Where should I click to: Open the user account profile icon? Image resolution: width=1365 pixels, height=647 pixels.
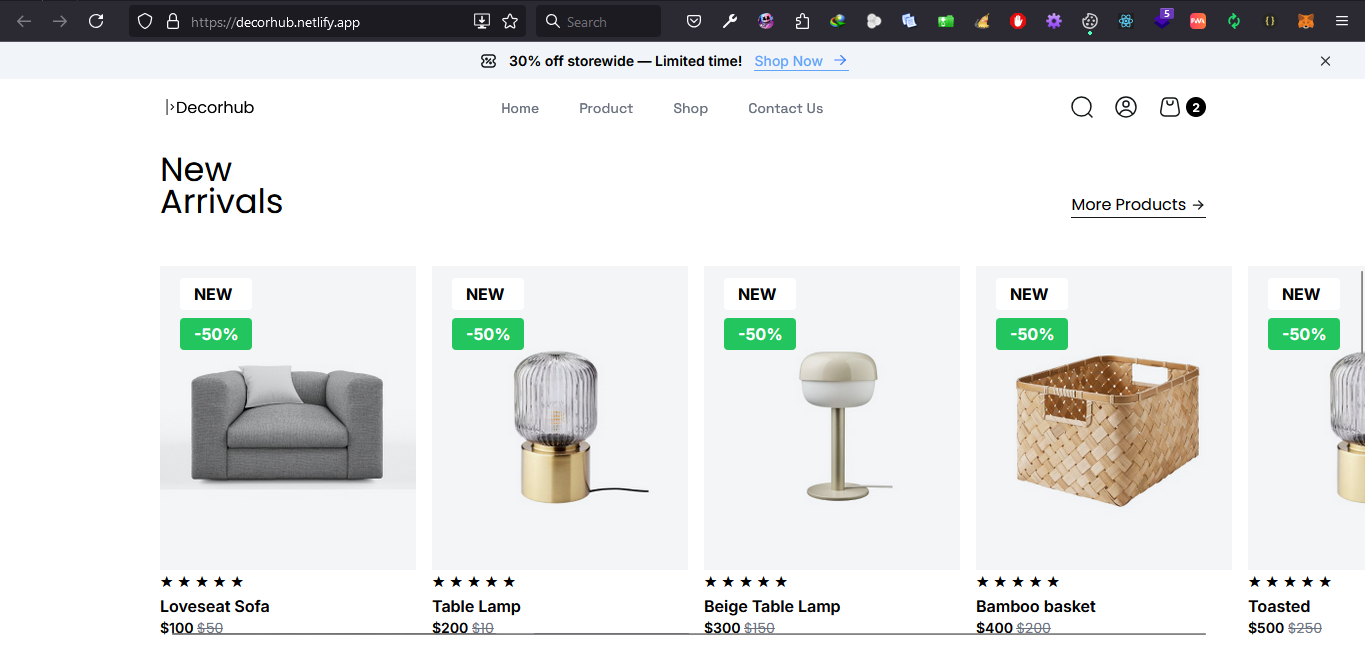tap(1126, 107)
